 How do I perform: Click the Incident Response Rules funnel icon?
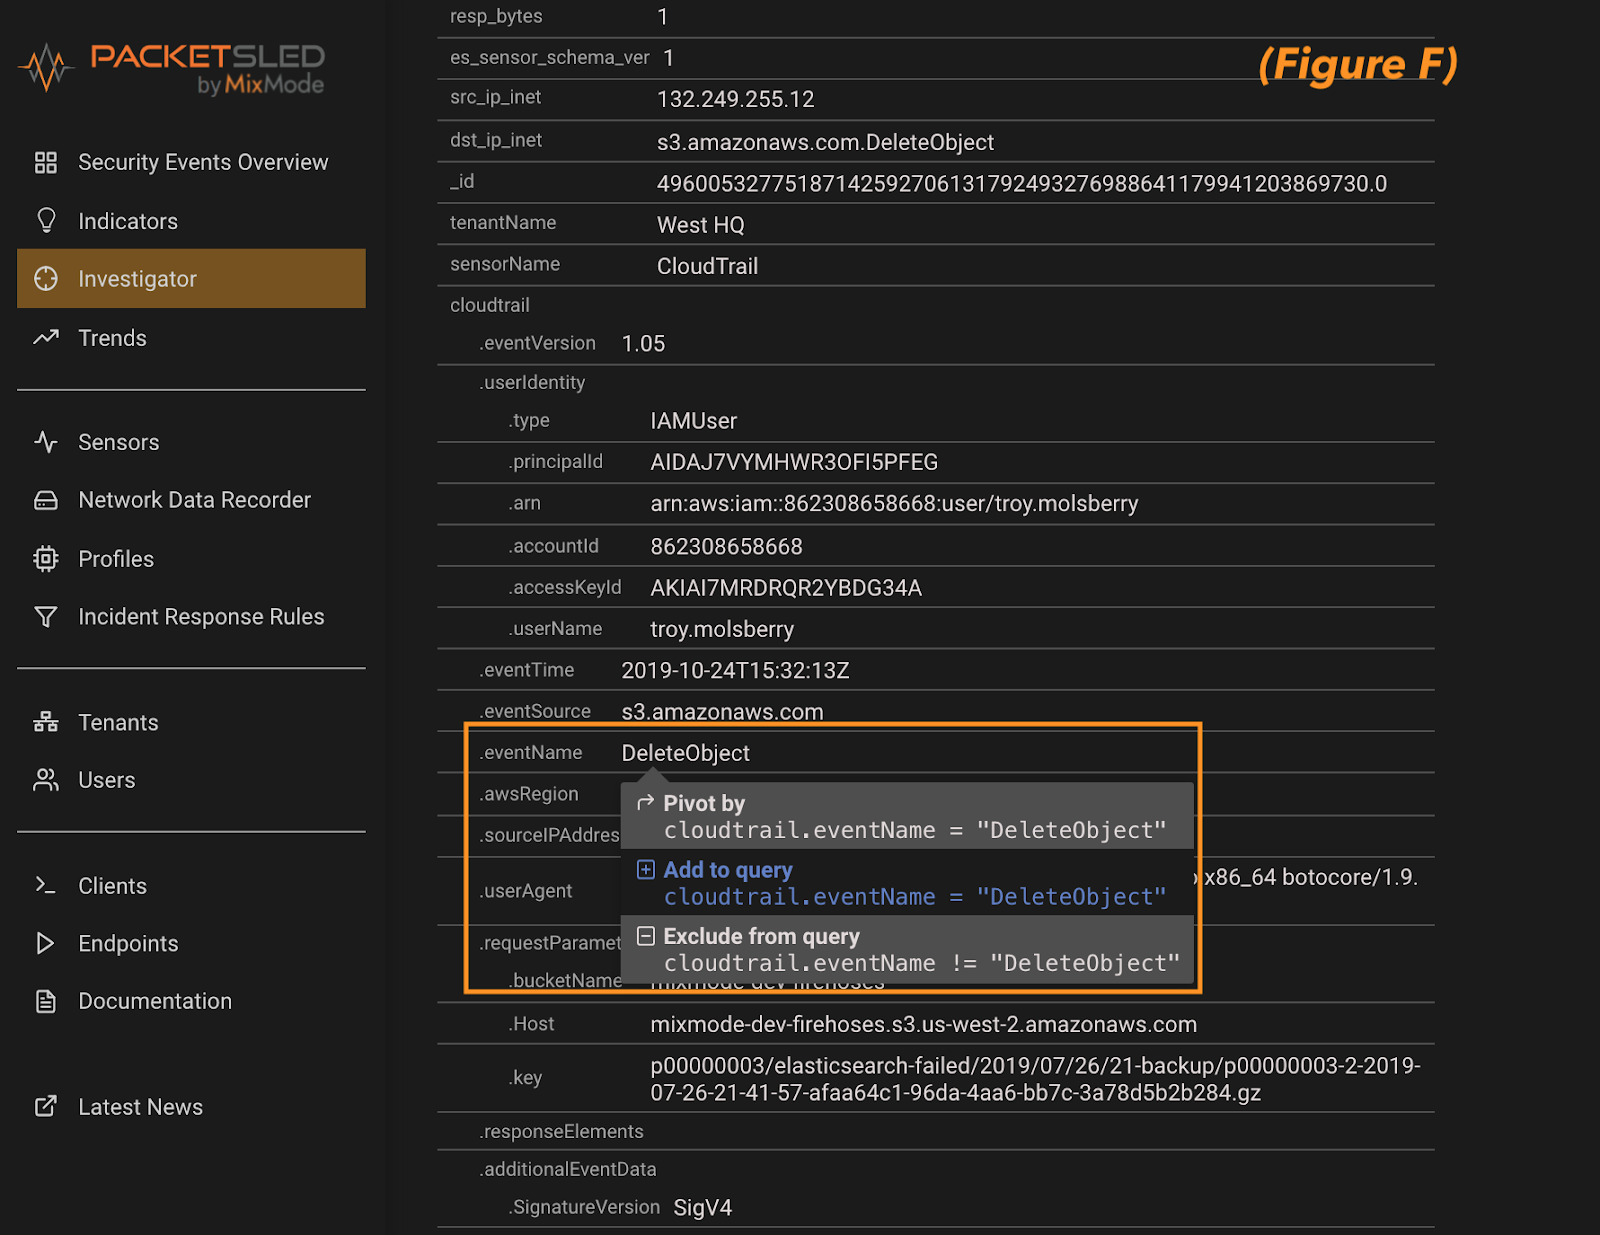click(x=46, y=617)
